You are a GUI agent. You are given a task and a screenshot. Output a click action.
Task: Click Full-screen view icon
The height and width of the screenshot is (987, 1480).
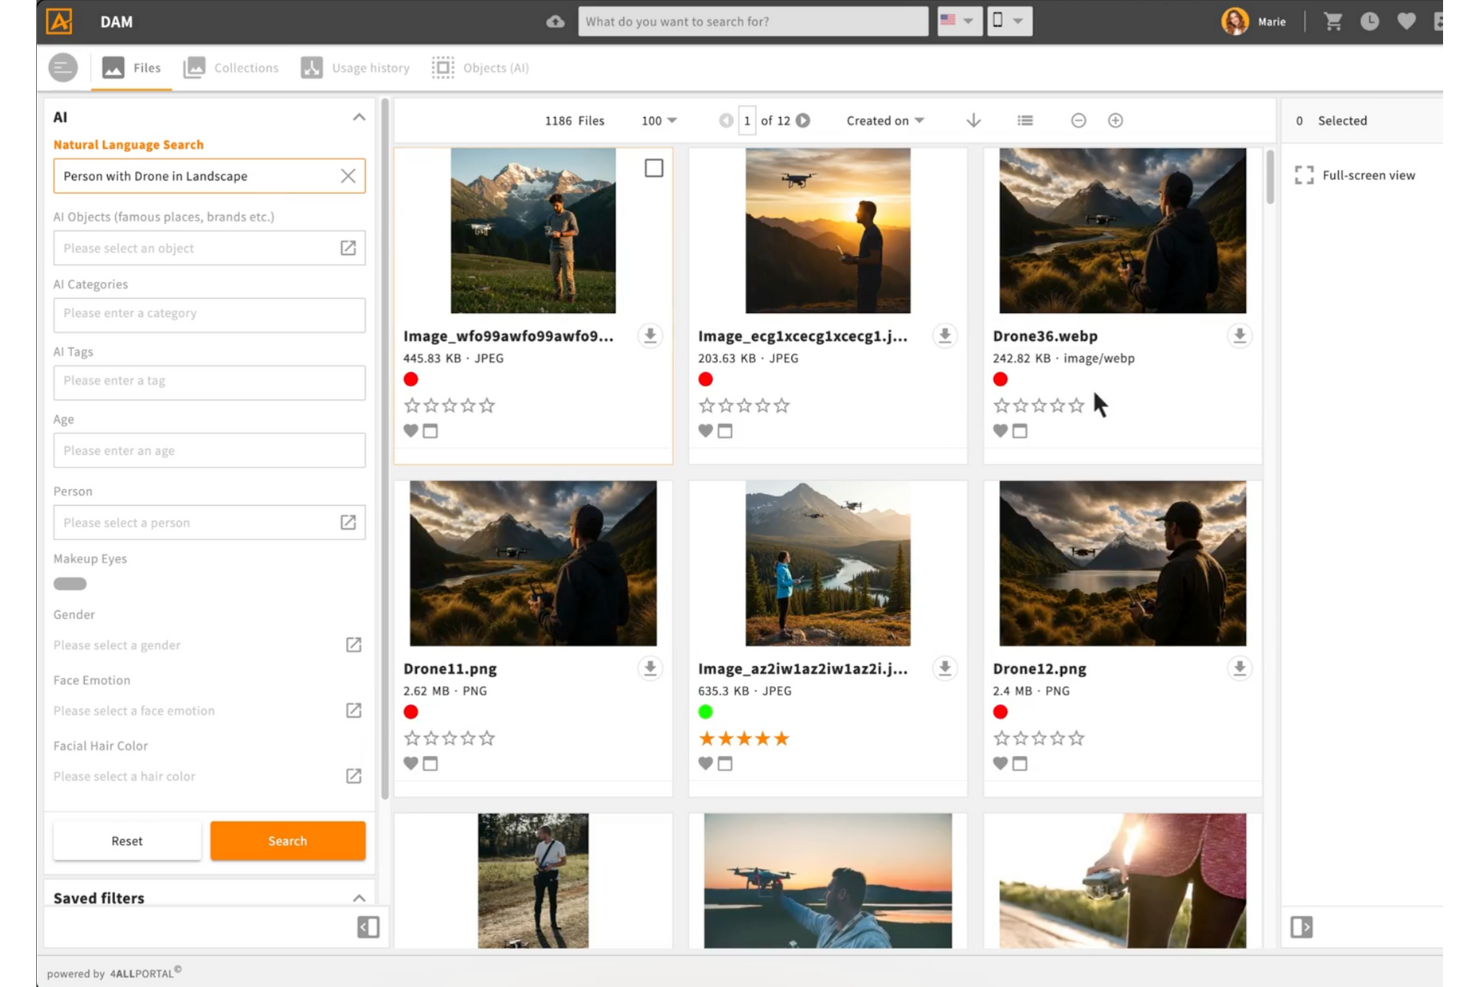1304,175
